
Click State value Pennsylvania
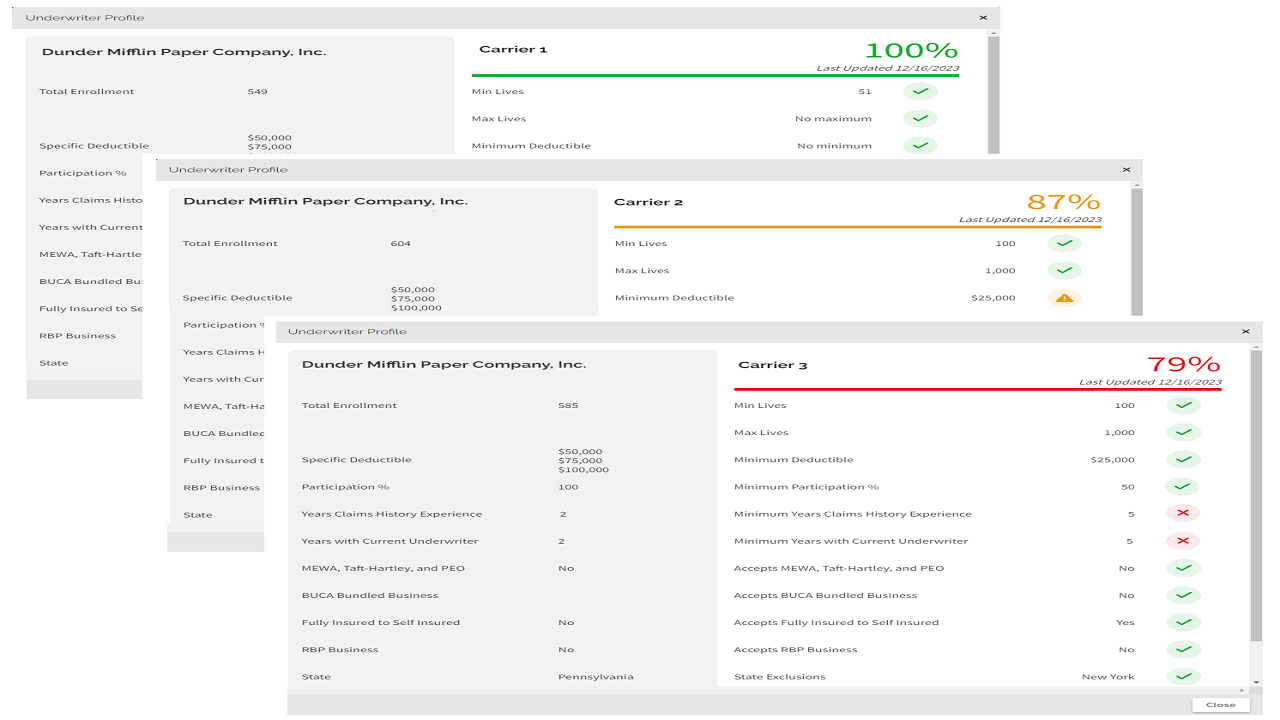click(x=596, y=677)
